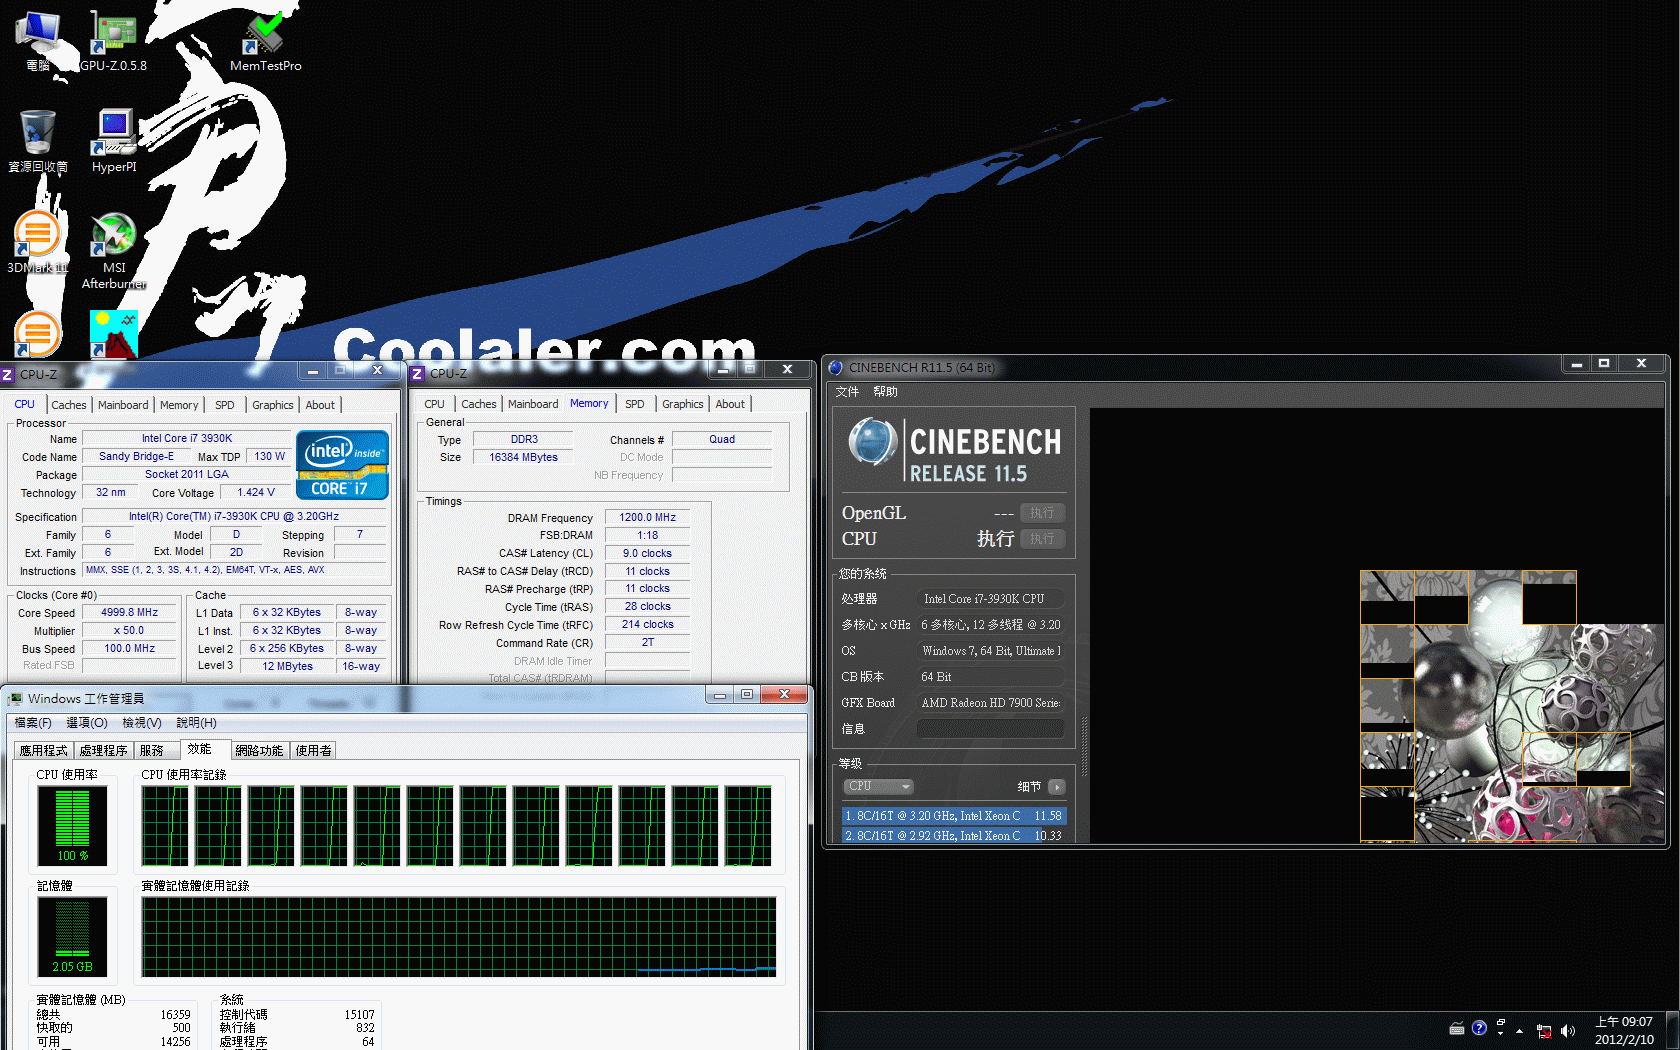
Task: Open the language bar options down arrow
Action: pyautogui.click(x=1501, y=1034)
